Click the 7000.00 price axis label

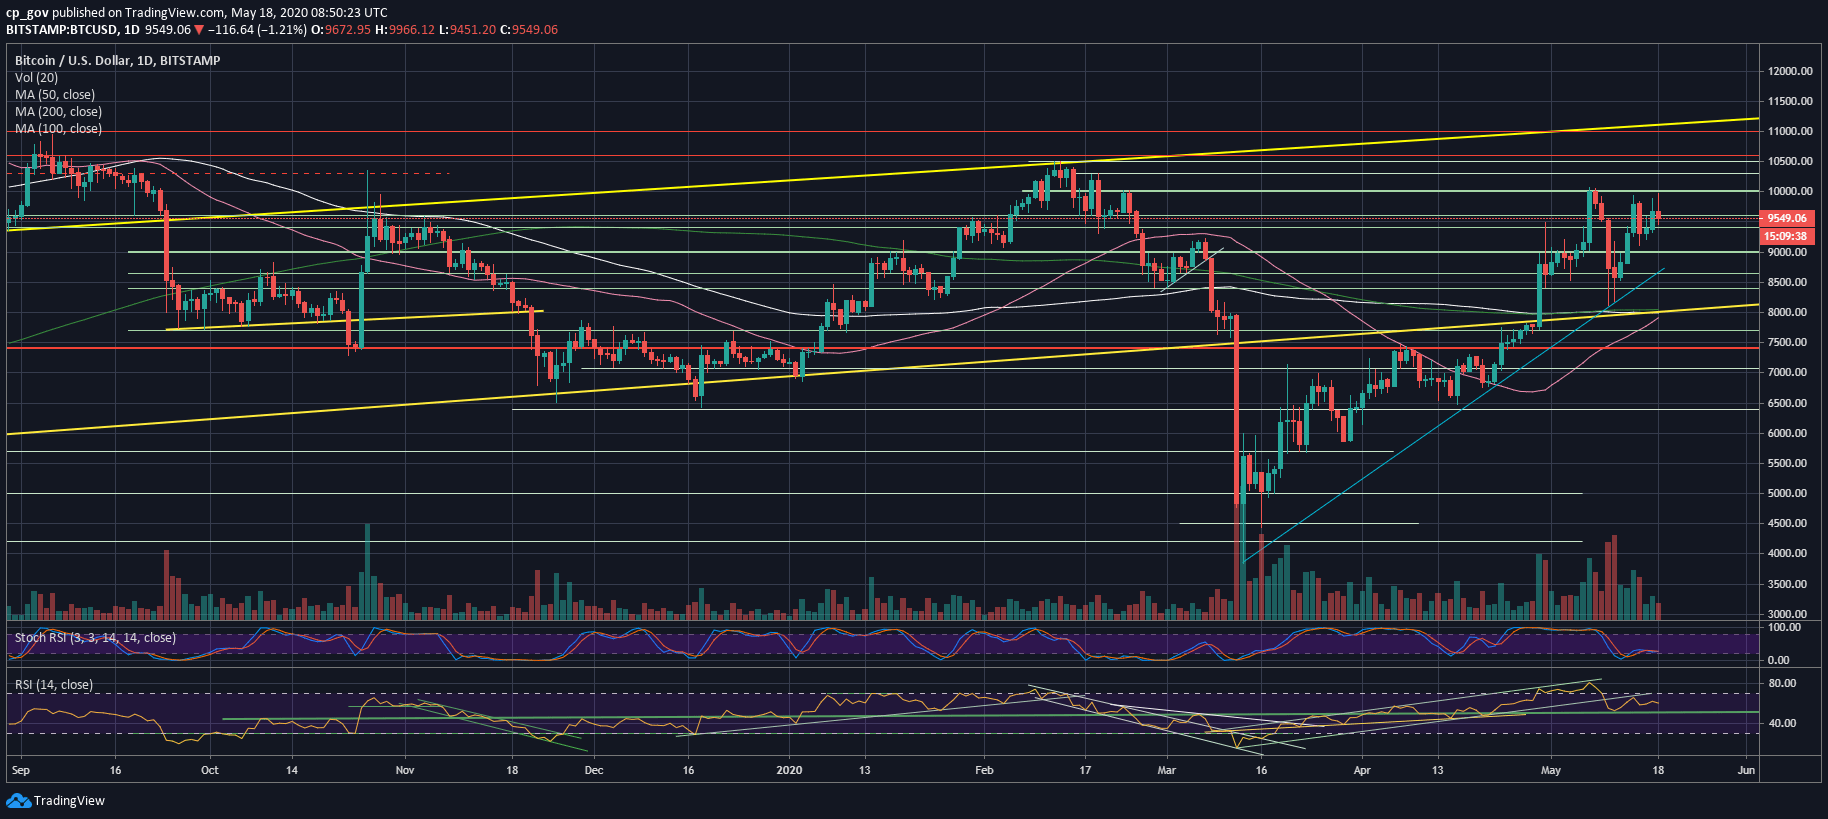1787,372
